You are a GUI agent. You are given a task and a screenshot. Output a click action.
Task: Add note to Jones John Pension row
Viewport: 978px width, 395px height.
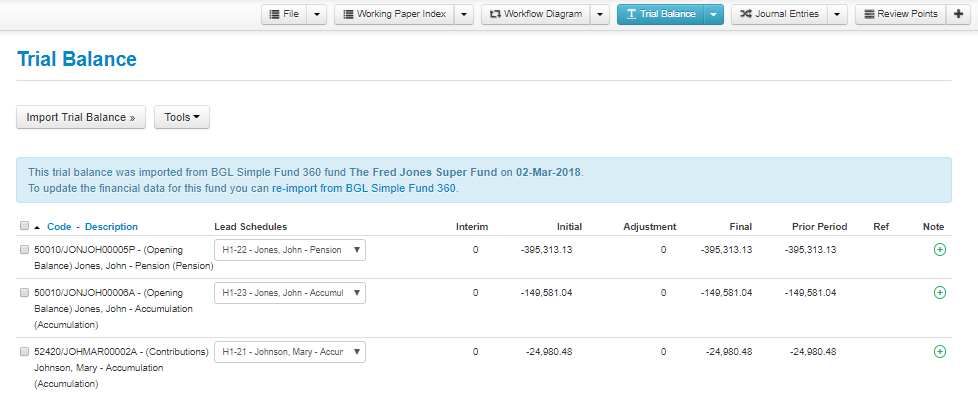939,250
